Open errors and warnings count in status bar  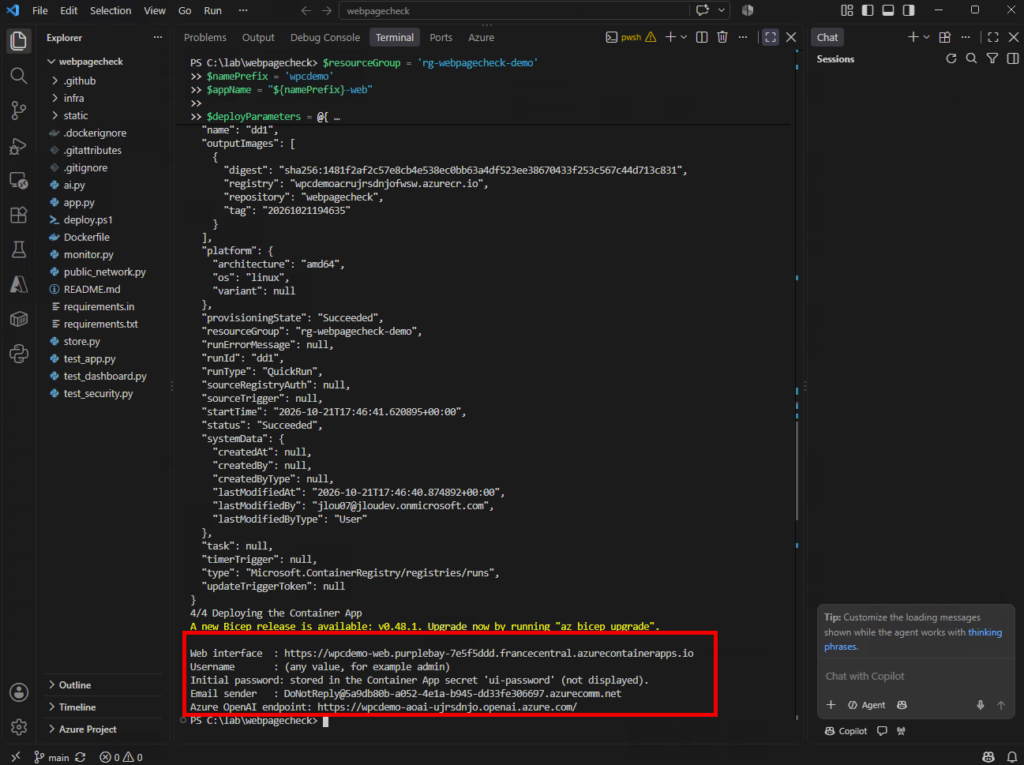point(121,757)
